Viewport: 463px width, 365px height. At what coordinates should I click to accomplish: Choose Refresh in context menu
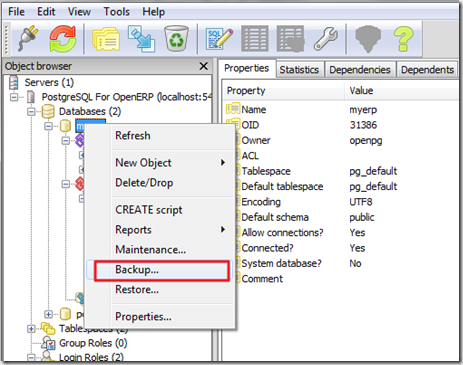[x=160, y=136]
